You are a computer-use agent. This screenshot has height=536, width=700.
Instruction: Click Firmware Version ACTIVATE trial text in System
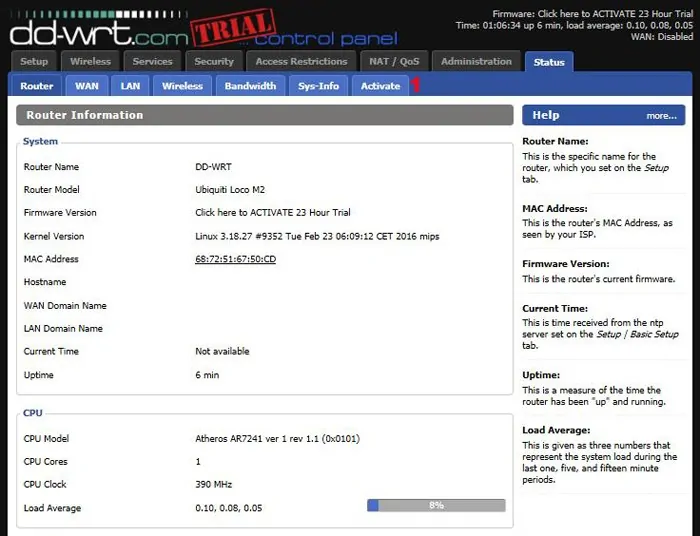[x=273, y=212]
